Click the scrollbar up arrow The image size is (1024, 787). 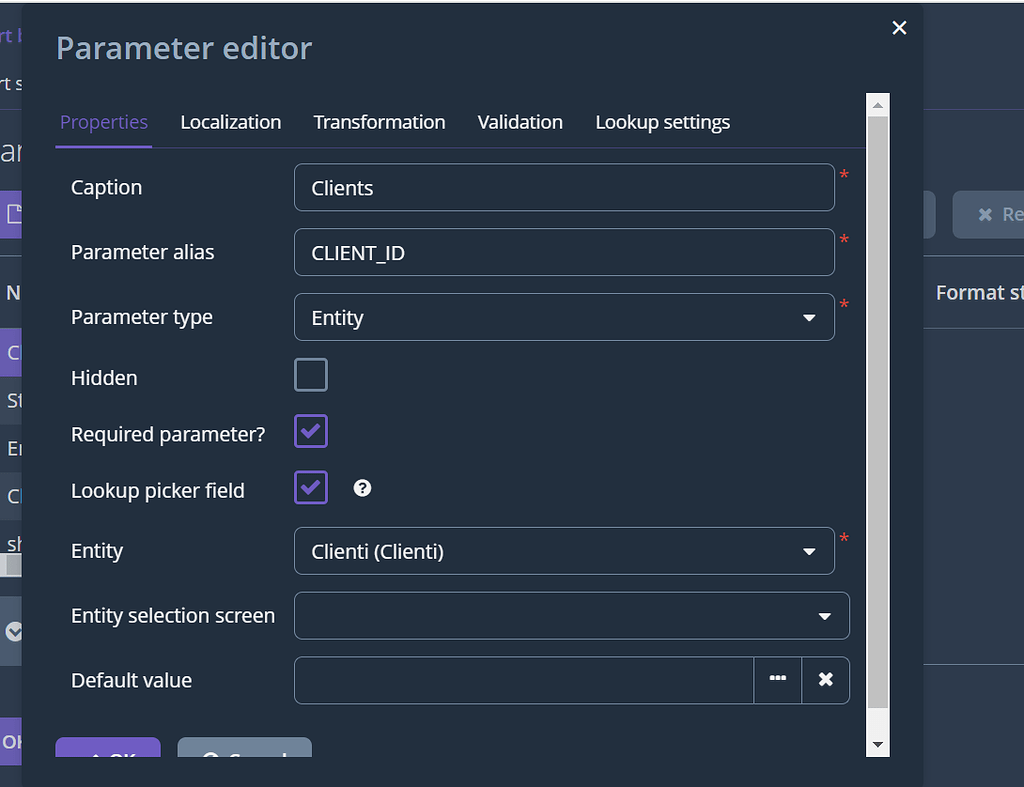(877, 103)
